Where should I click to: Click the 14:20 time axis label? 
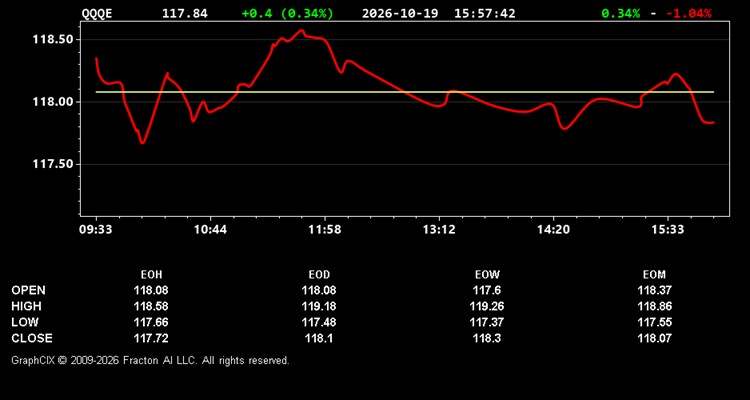[x=553, y=230]
